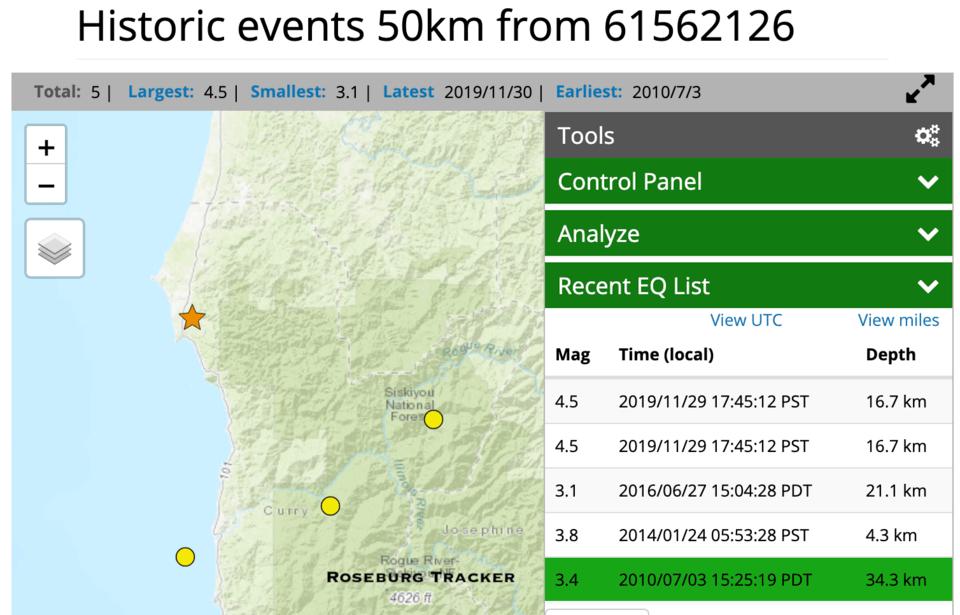This screenshot has width=960, height=615.
Task: Zoom in on the map
Action: point(46,148)
